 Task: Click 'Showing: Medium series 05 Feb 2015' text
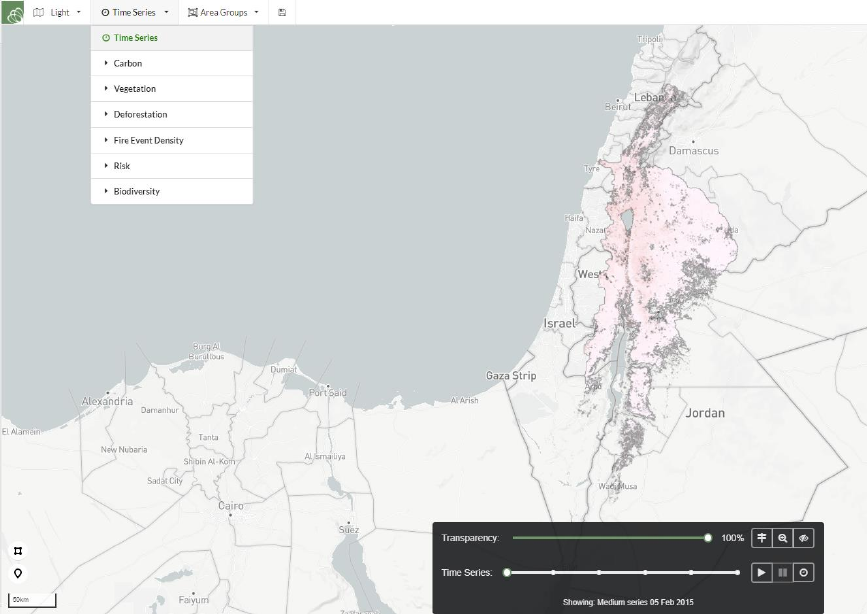point(628,602)
